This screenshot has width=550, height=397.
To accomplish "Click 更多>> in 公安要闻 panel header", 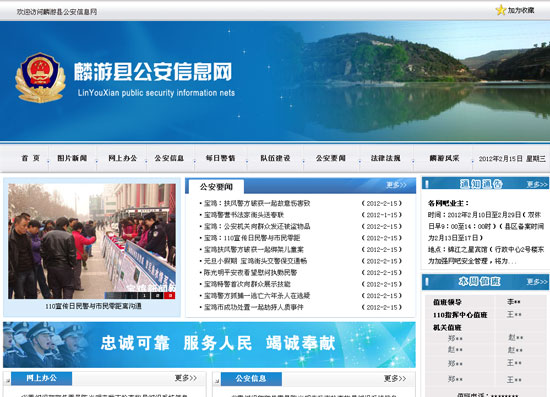I will (x=396, y=185).
